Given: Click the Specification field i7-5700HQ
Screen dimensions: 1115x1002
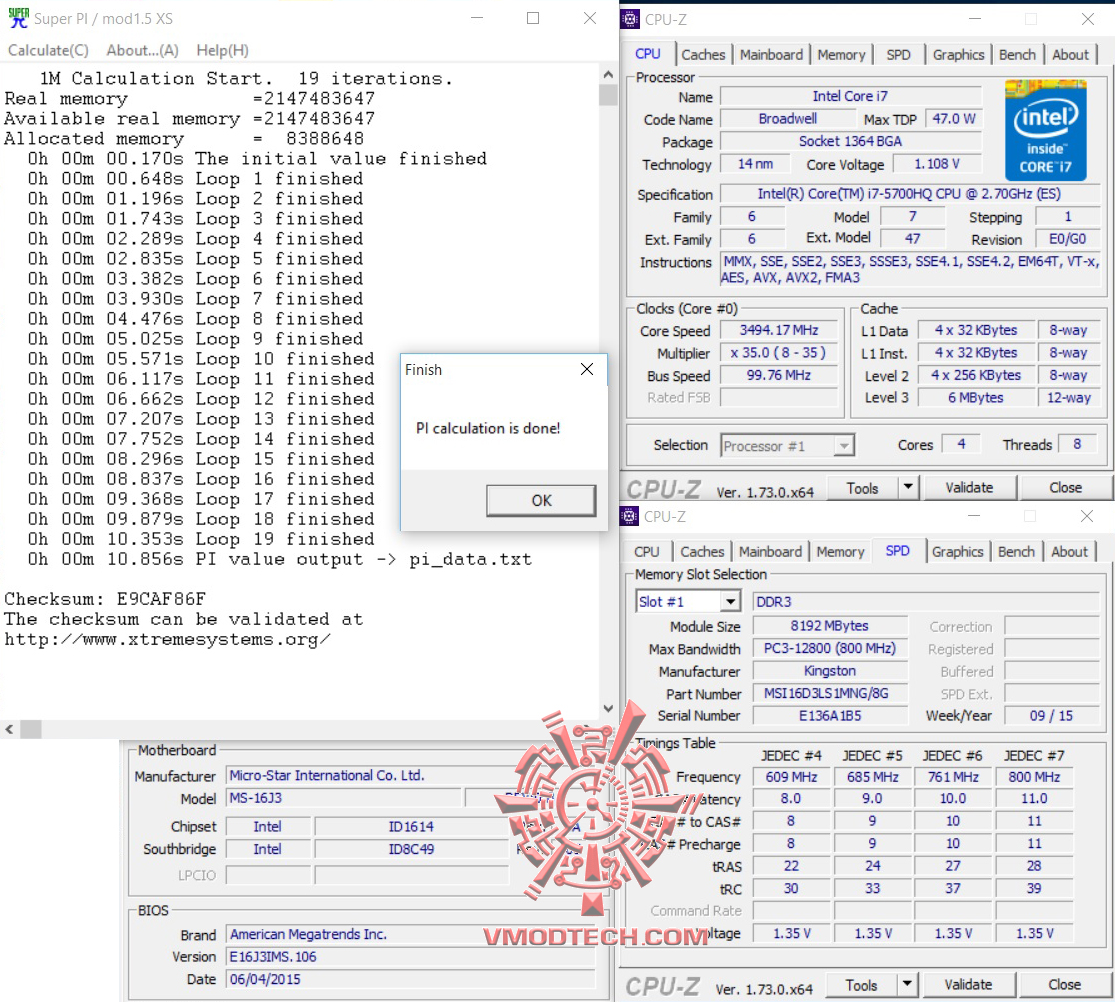Looking at the screenshot, I should (909, 194).
